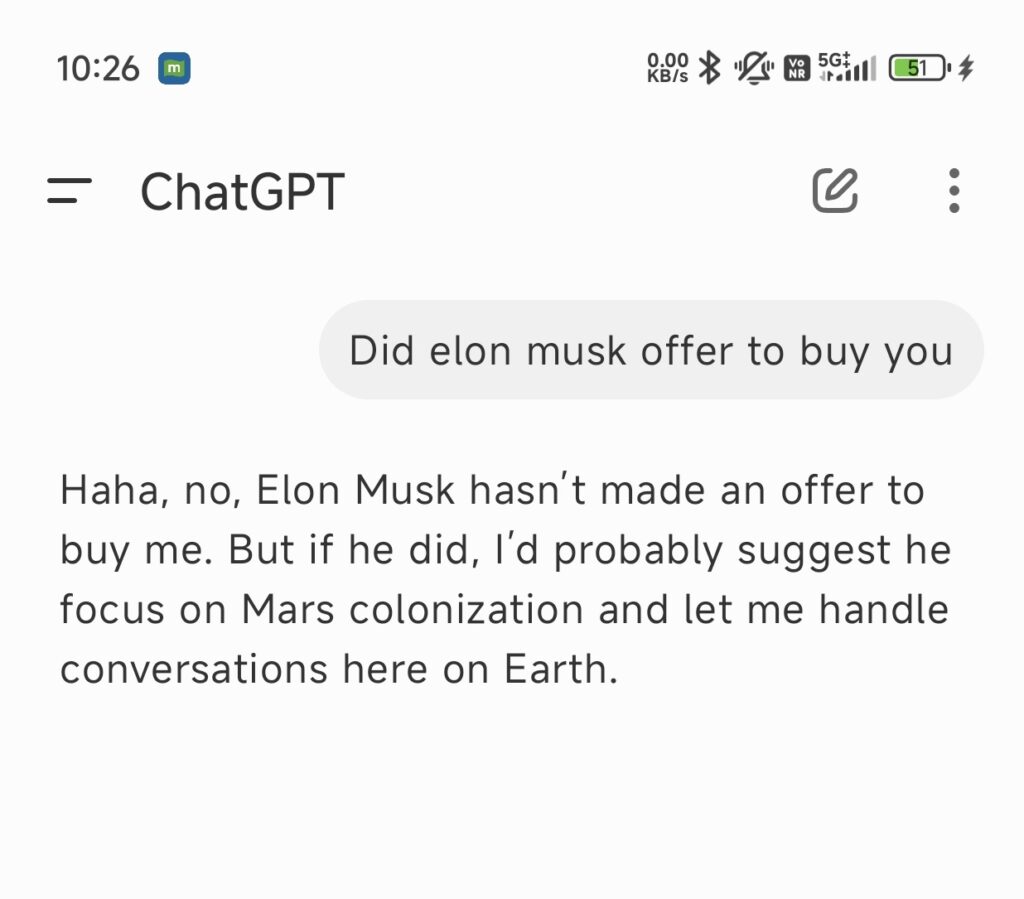Tap the words 'Elon Musk' in response
Image resolution: width=1024 pixels, height=899 pixels.
(x=355, y=490)
